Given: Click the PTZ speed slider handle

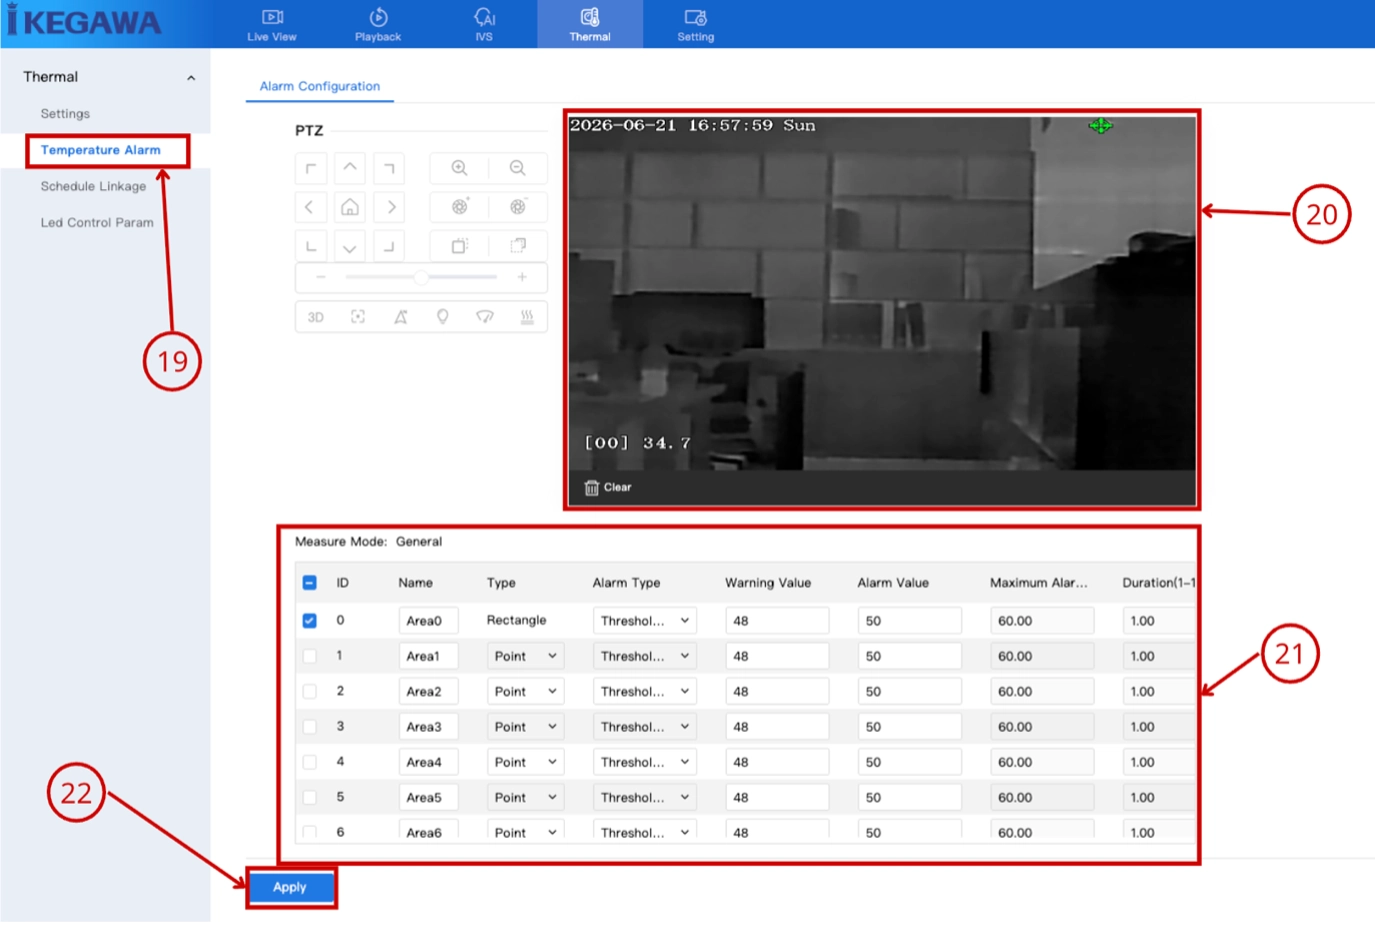Looking at the screenshot, I should tap(421, 277).
